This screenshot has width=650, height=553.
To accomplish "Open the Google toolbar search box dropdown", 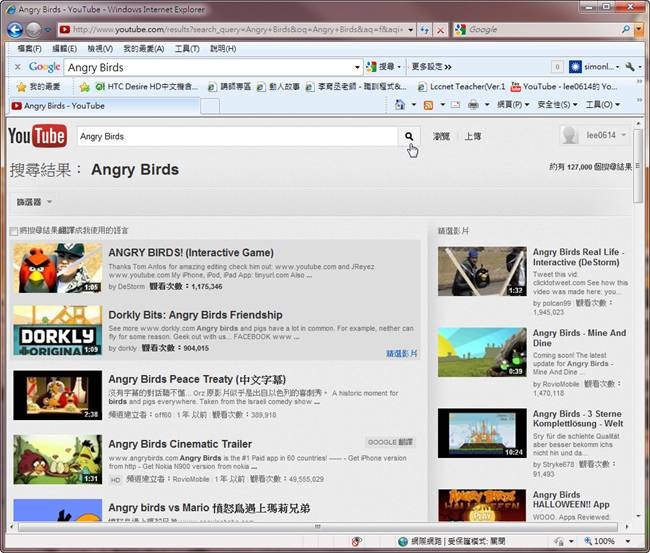I will pyautogui.click(x=357, y=67).
